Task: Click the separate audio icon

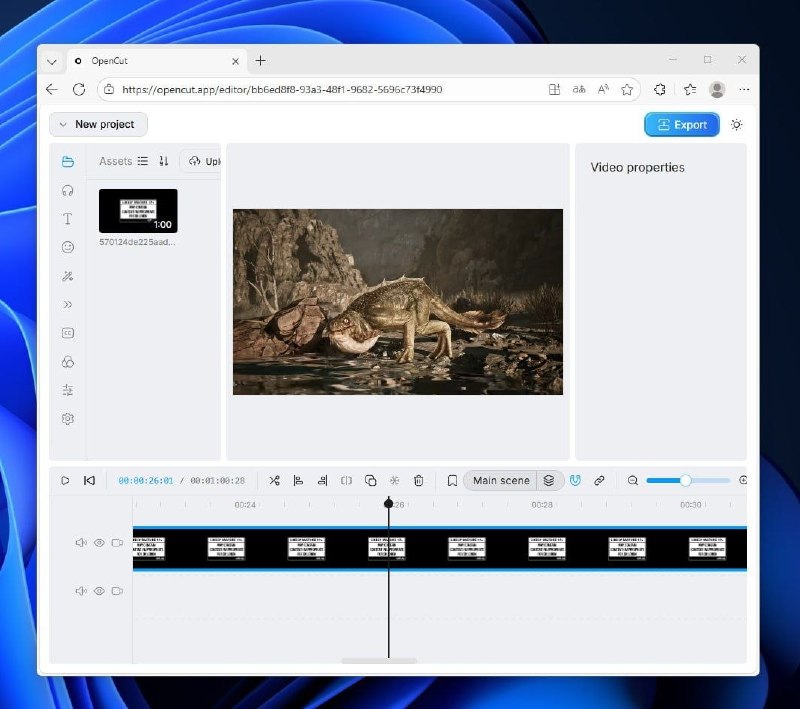Action: point(346,480)
